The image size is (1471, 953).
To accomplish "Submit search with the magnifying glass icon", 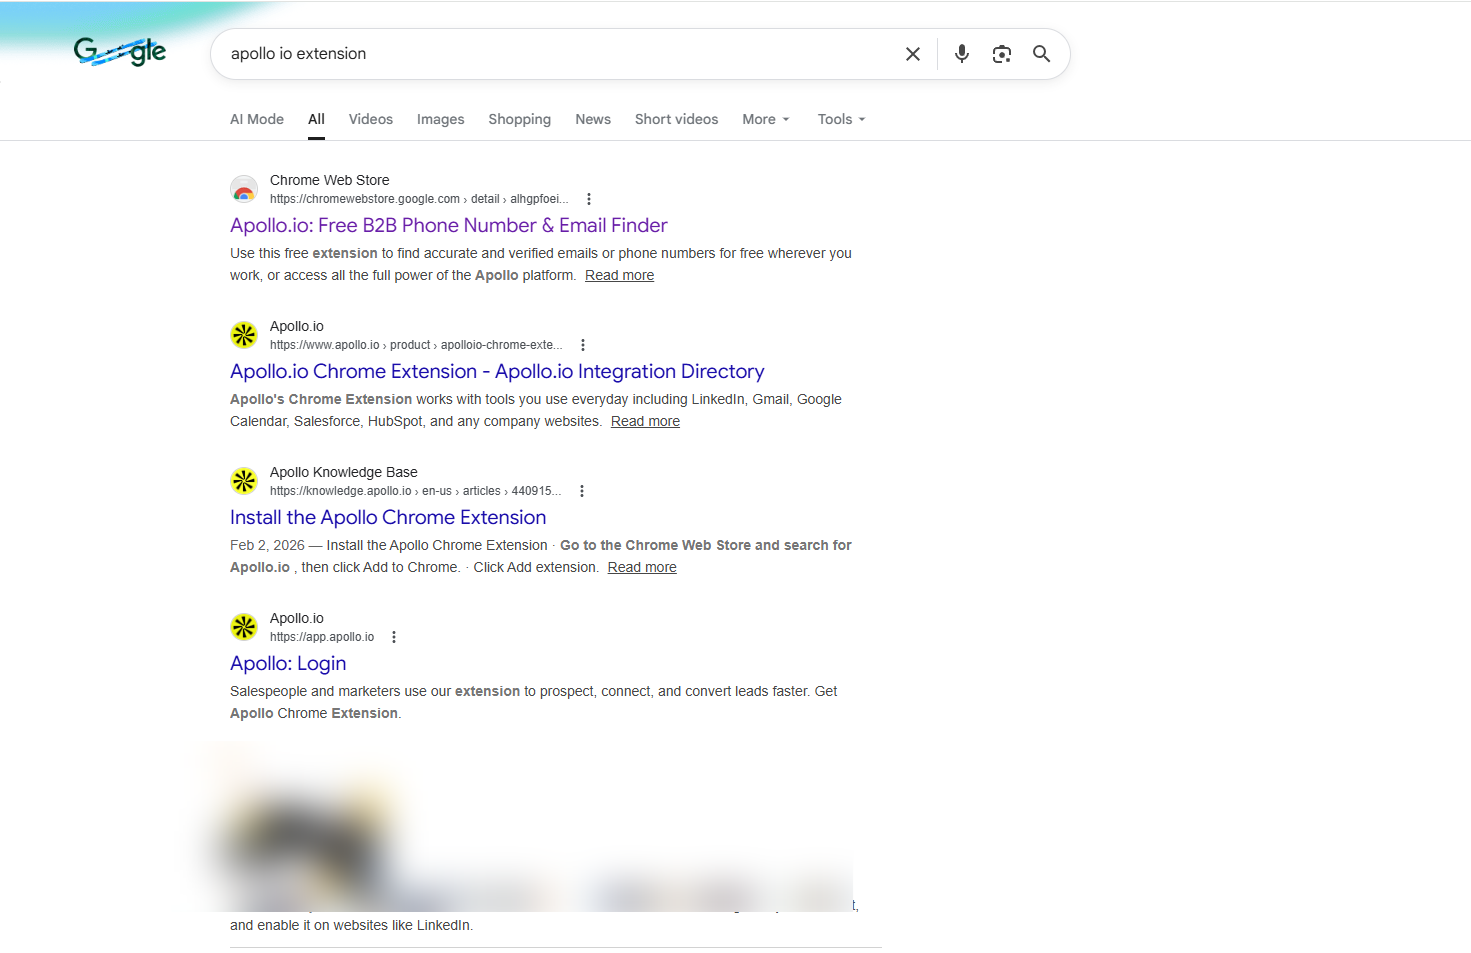I will (x=1042, y=54).
